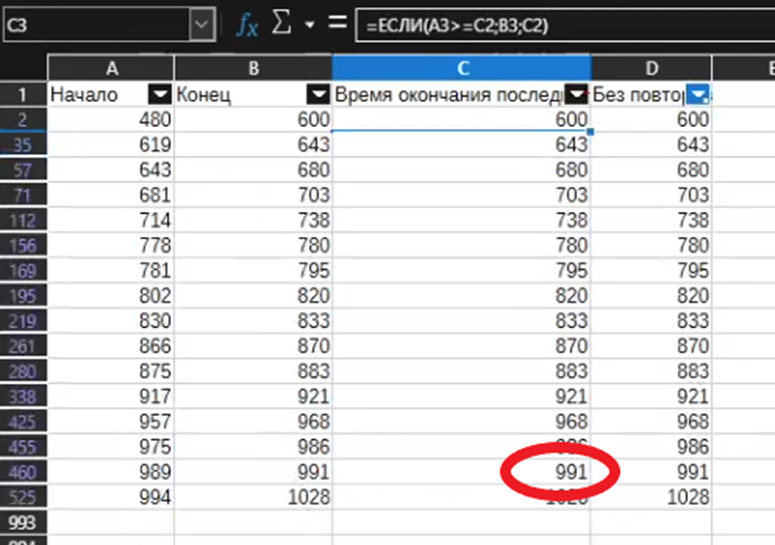Click the Select All corner box
The image size is (775, 545).
22,68
